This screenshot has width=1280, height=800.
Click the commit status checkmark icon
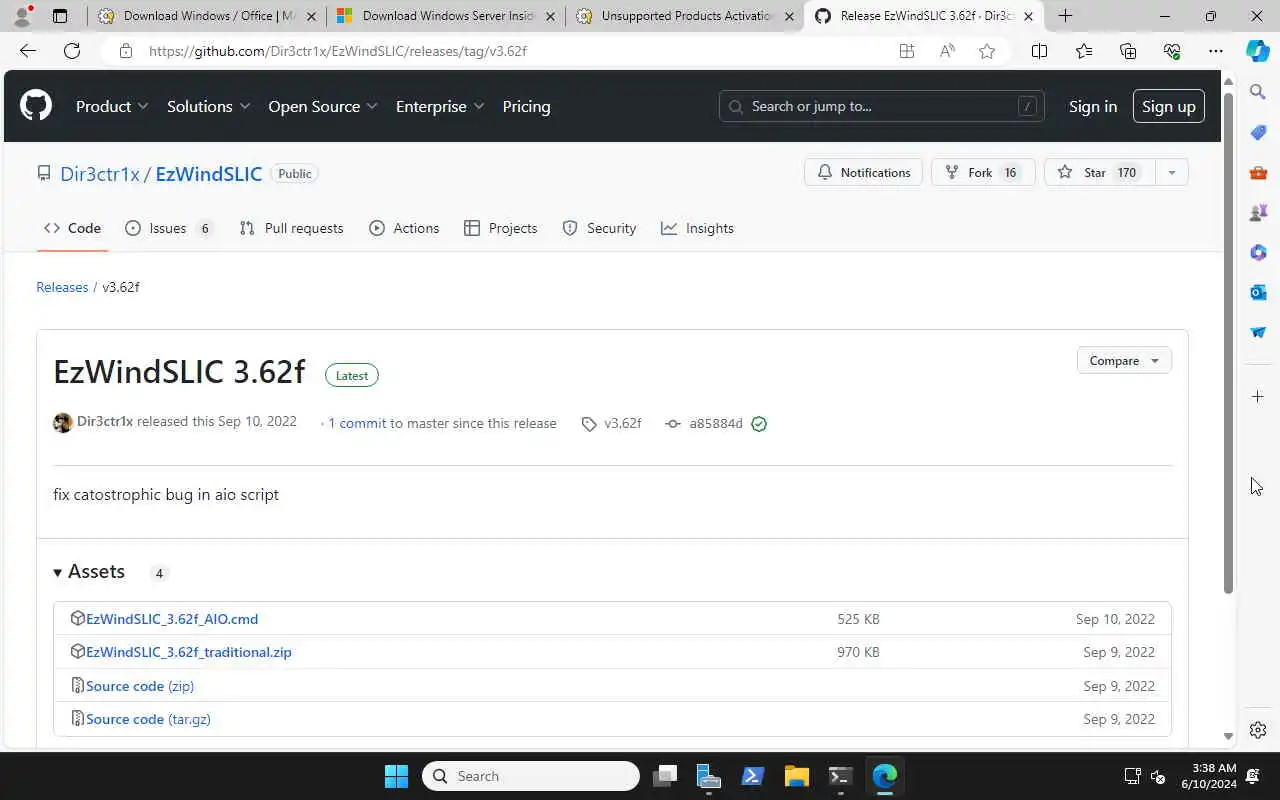click(x=759, y=424)
